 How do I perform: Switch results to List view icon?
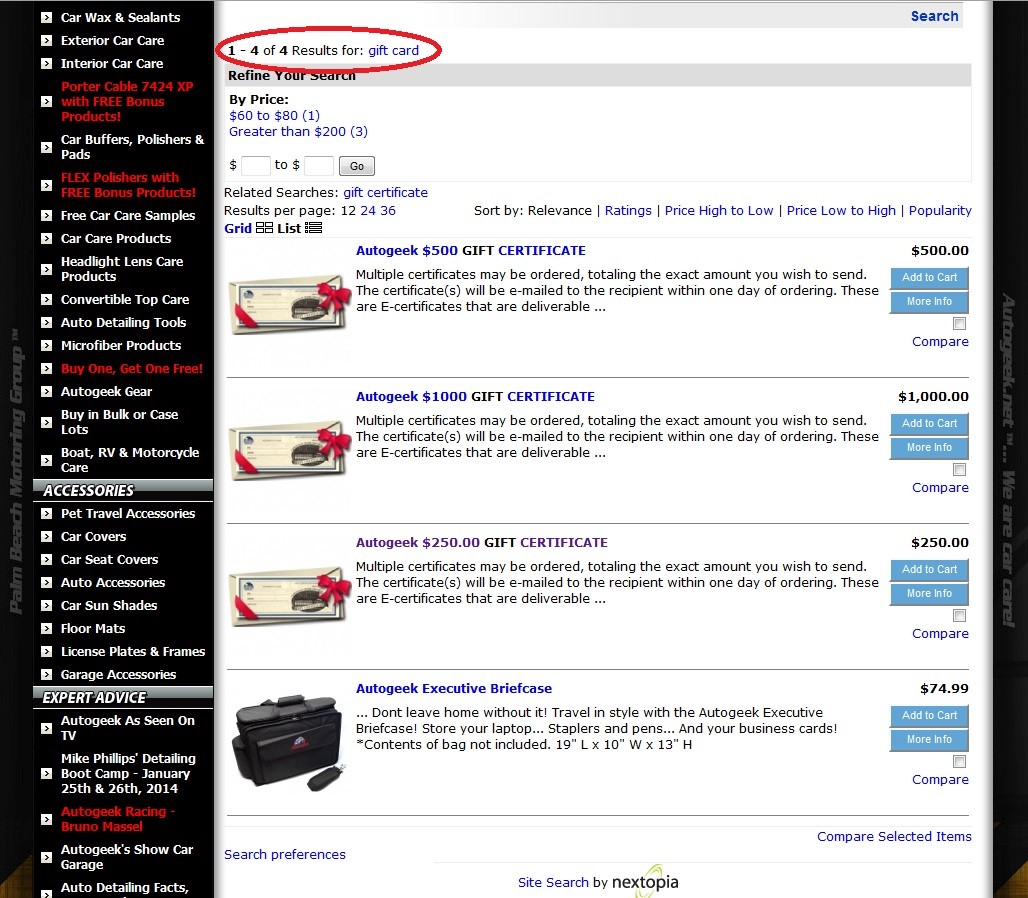[313, 227]
